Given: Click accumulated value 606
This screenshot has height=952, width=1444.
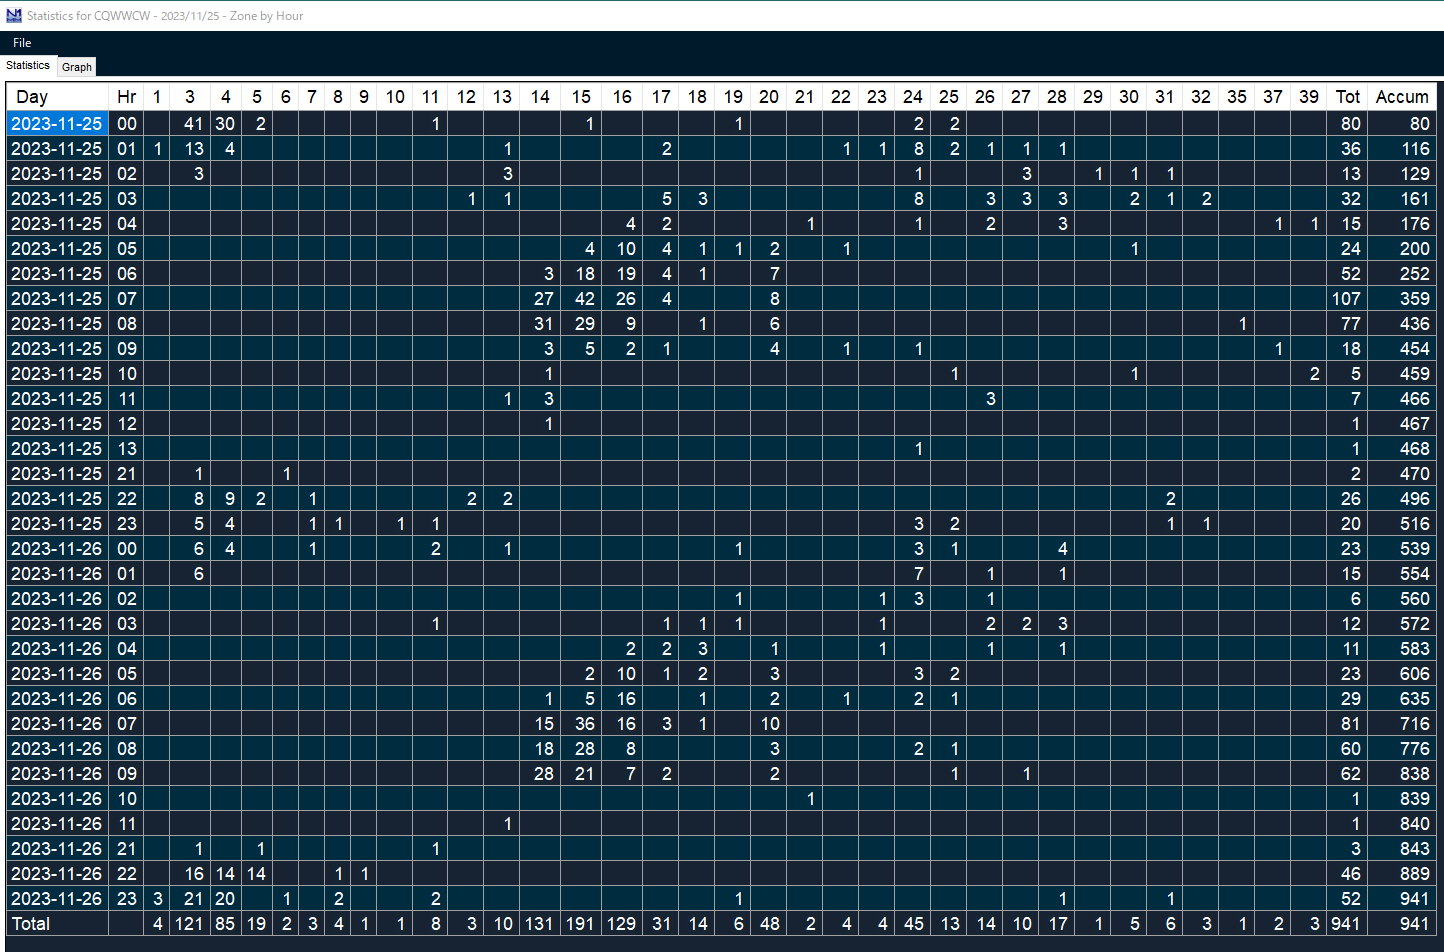Looking at the screenshot, I should (x=1402, y=674).
